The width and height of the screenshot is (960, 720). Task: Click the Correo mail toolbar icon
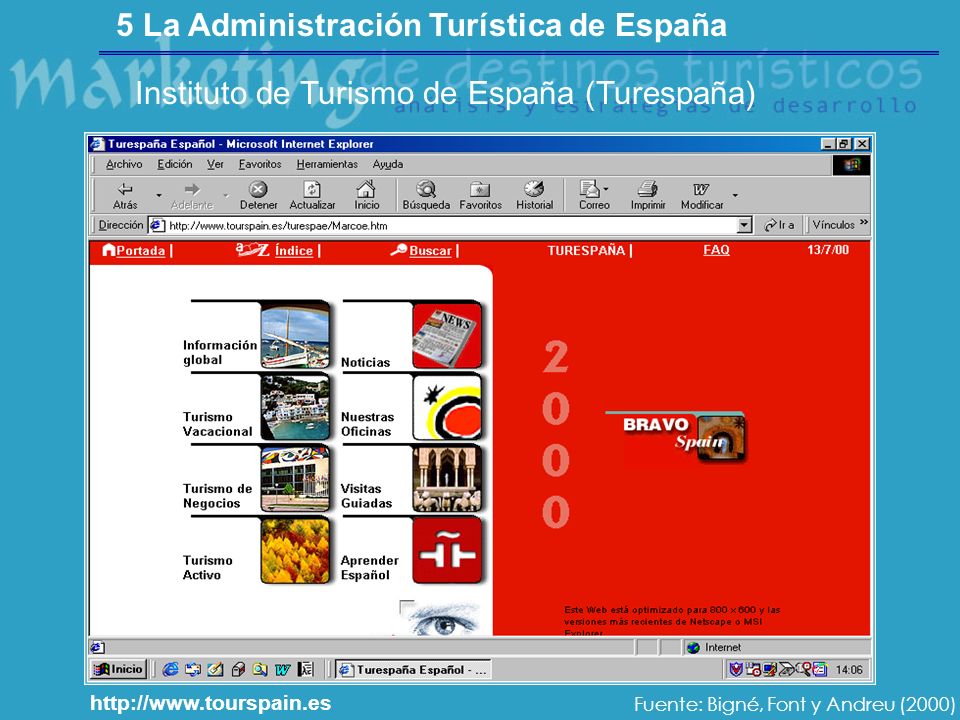tap(590, 189)
